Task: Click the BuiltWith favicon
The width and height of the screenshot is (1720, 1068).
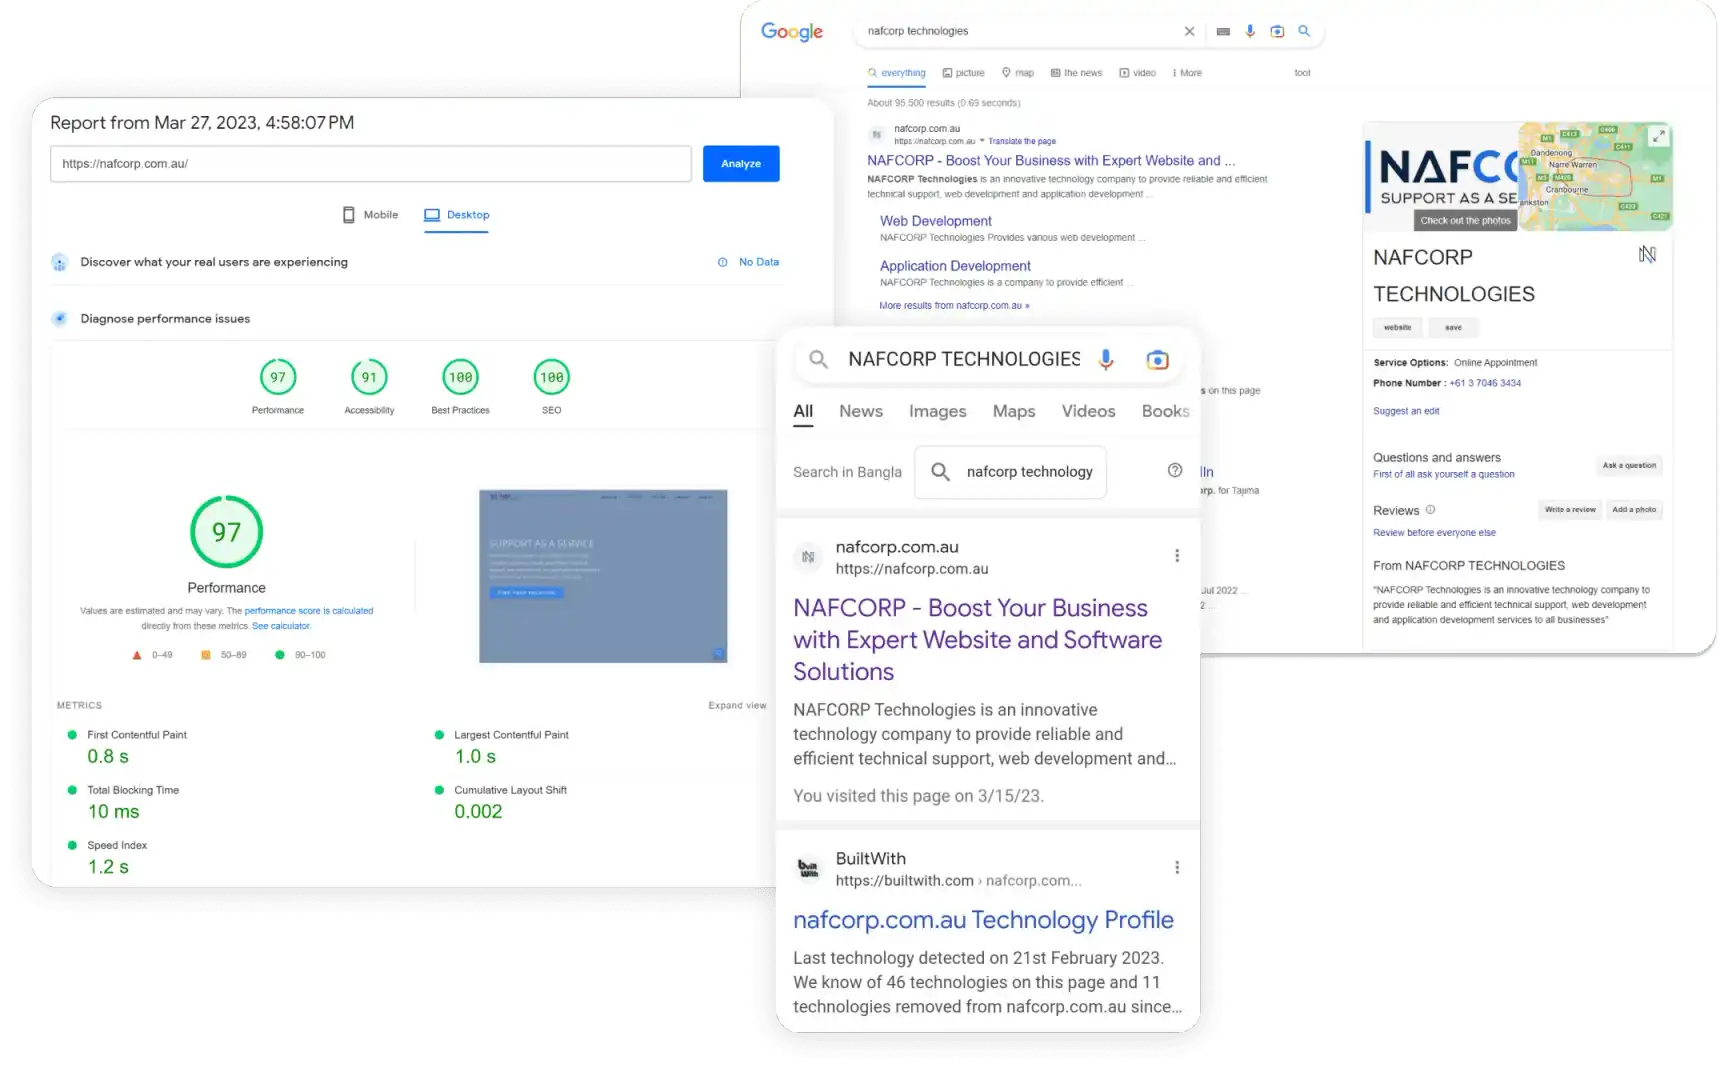Action: tap(808, 869)
